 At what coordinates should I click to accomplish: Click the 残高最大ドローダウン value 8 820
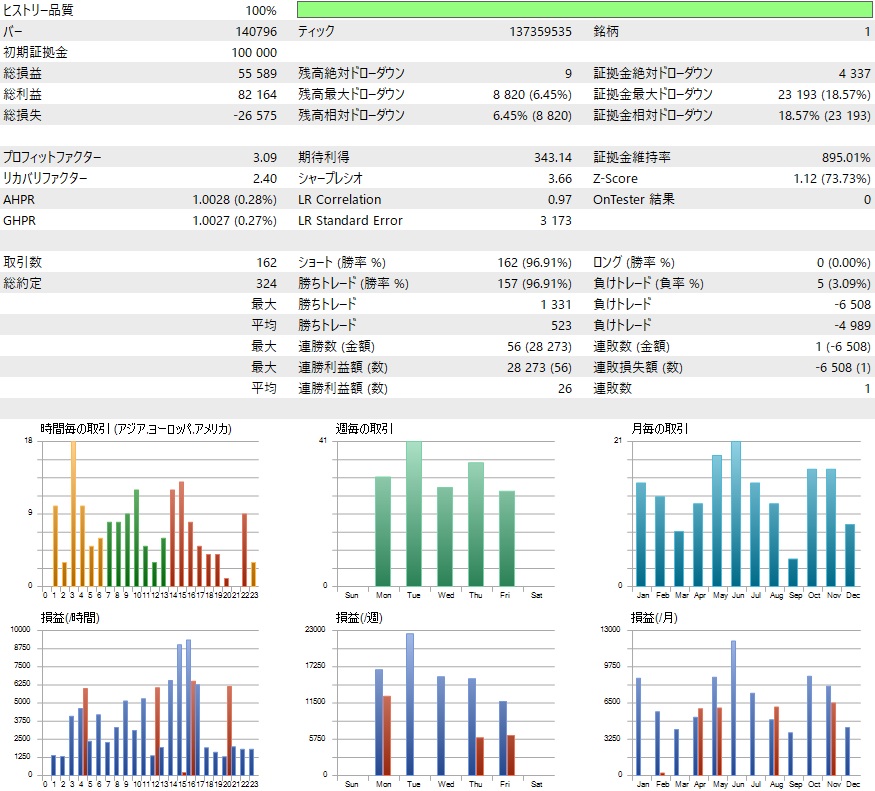540,94
